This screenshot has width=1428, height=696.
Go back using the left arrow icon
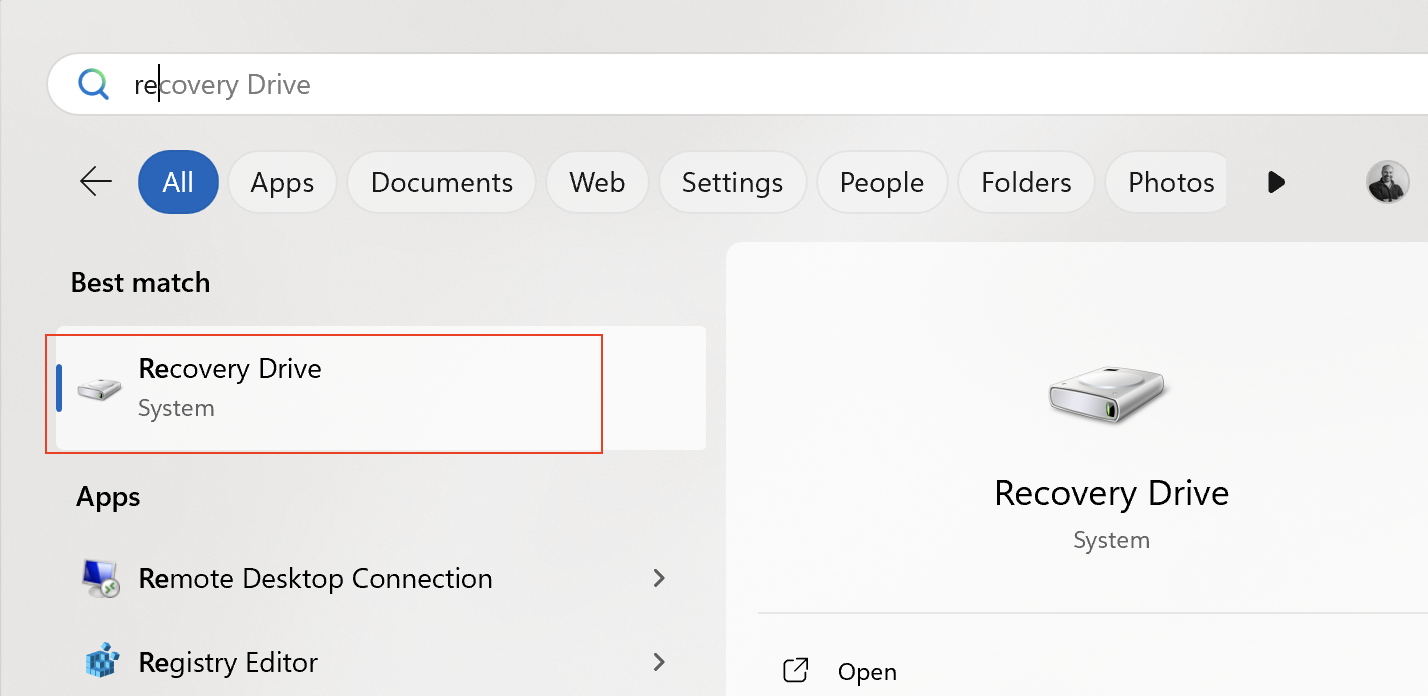tap(96, 182)
